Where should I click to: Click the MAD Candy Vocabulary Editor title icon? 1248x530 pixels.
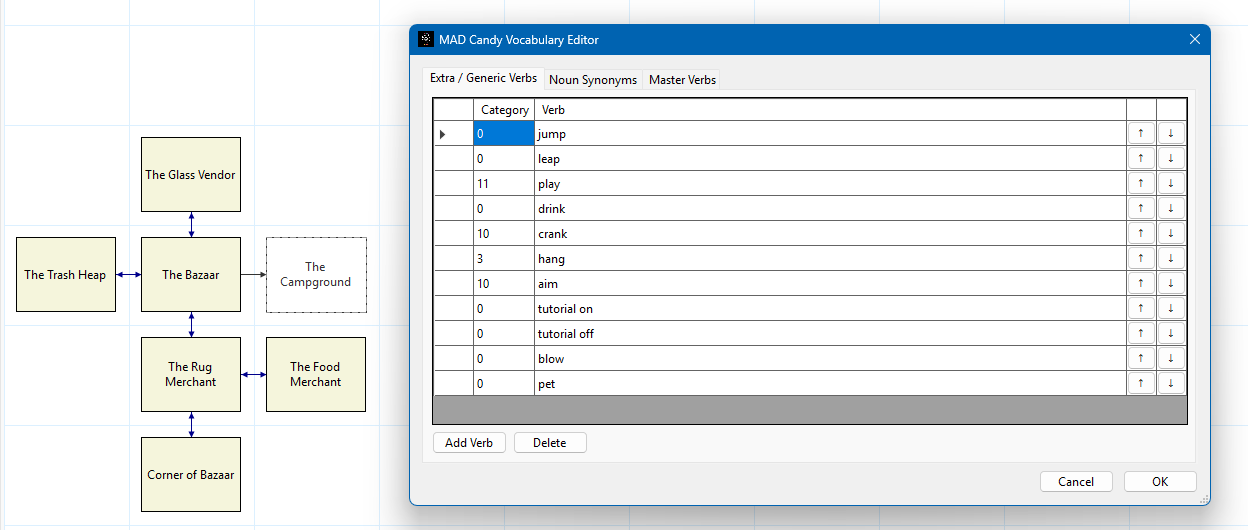coord(425,39)
